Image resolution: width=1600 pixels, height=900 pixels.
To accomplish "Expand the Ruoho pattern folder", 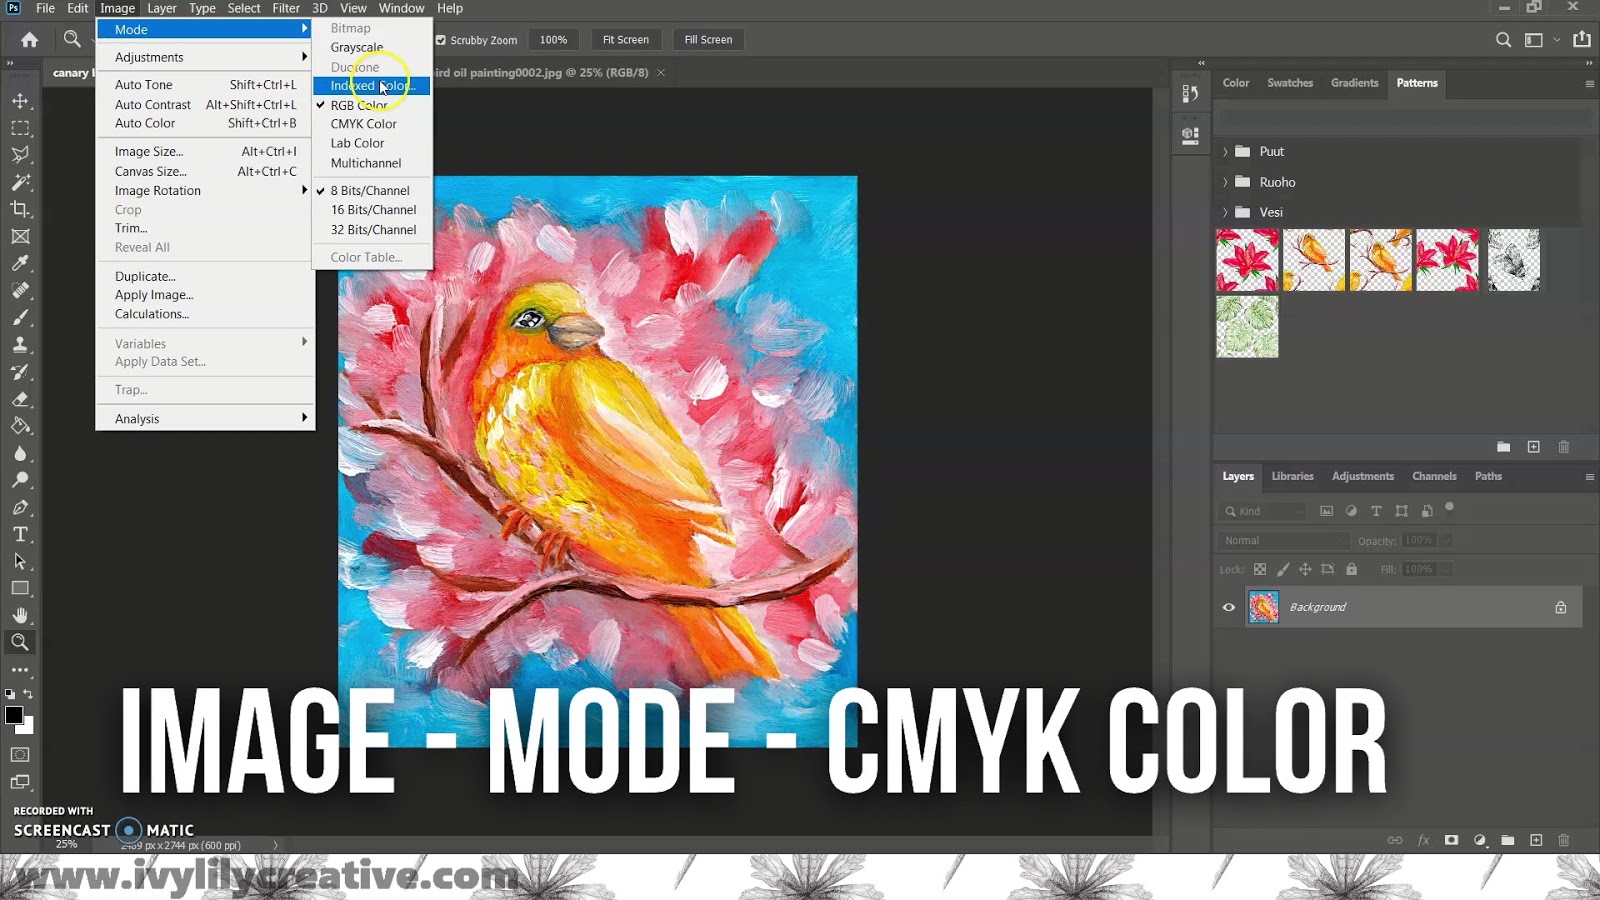I will (1225, 182).
